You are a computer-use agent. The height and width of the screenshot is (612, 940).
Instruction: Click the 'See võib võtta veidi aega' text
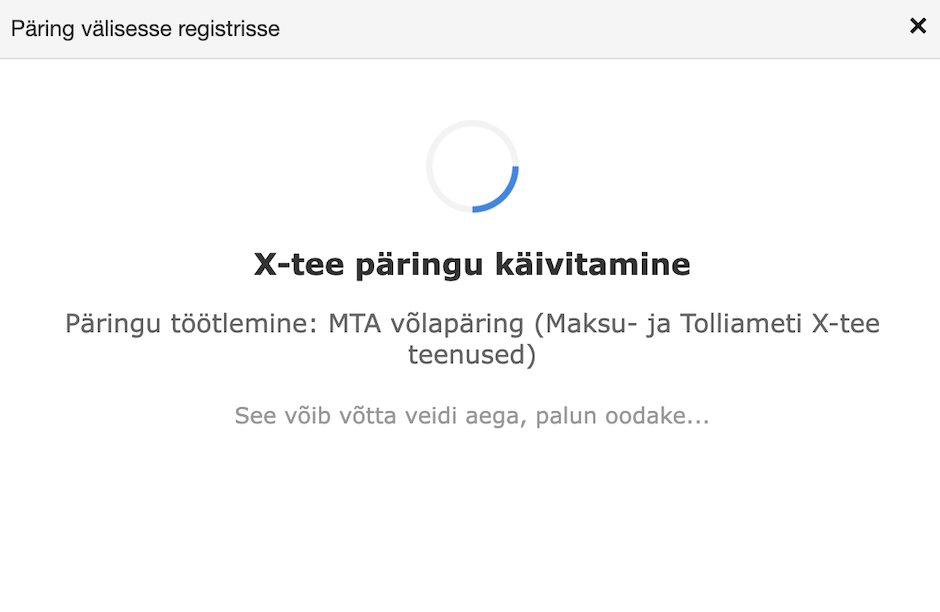tap(471, 416)
